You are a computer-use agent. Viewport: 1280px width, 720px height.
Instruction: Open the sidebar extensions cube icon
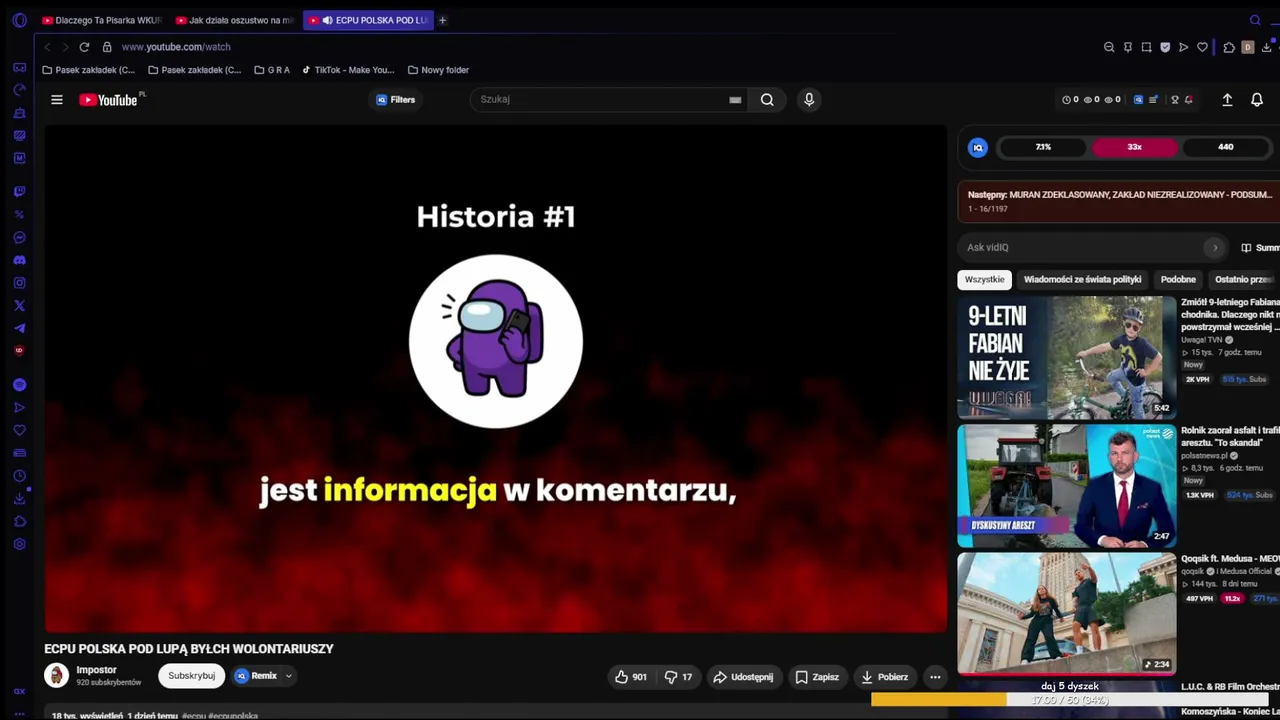pyautogui.click(x=19, y=521)
